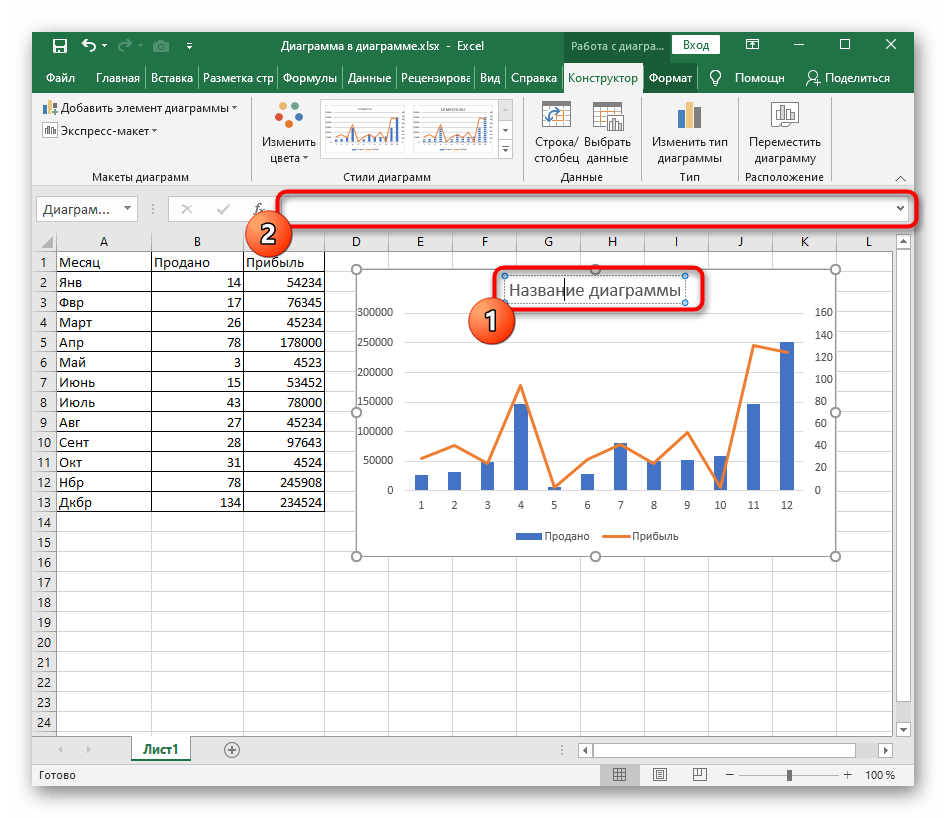This screenshot has width=946, height=818.
Task: Open the Данные tab
Action: 369,78
